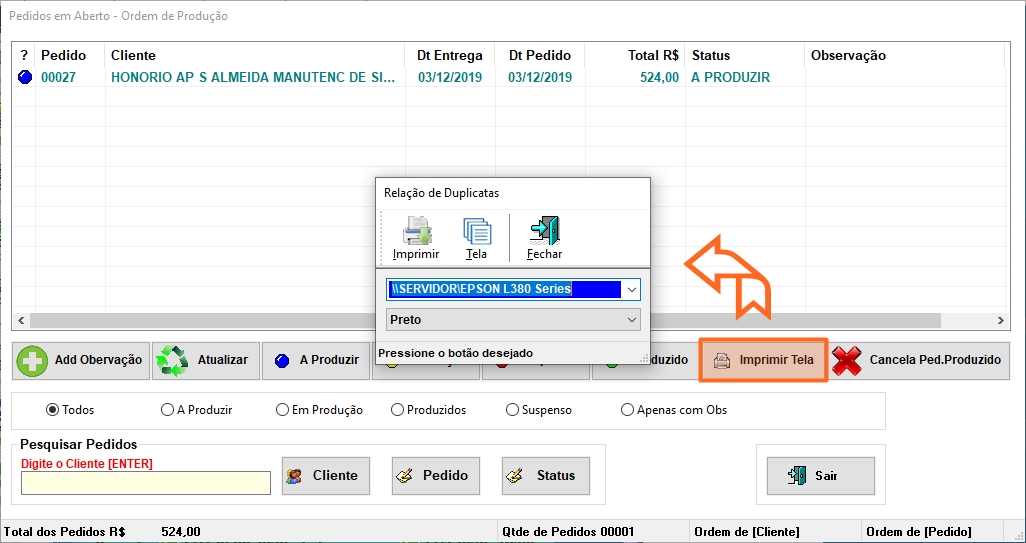Open the EPSON L380 printer dropdown

click(630, 290)
